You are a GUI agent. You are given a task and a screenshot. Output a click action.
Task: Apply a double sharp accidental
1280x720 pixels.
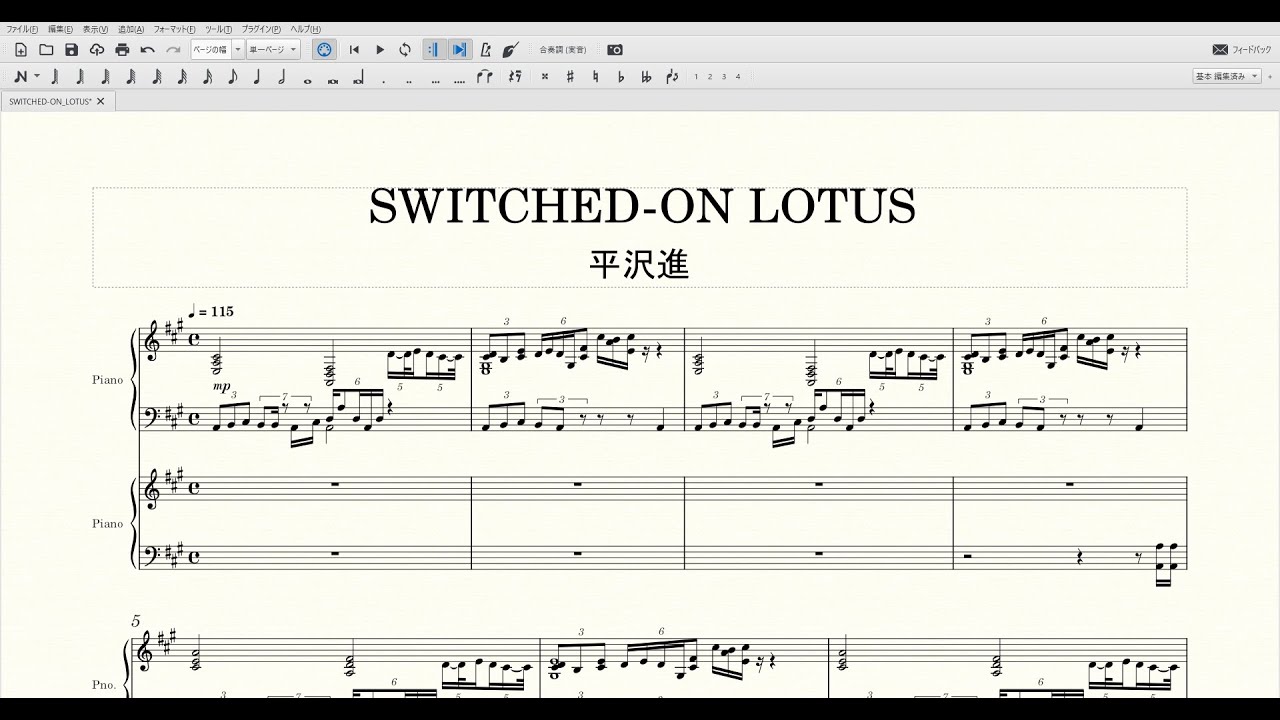(x=545, y=76)
